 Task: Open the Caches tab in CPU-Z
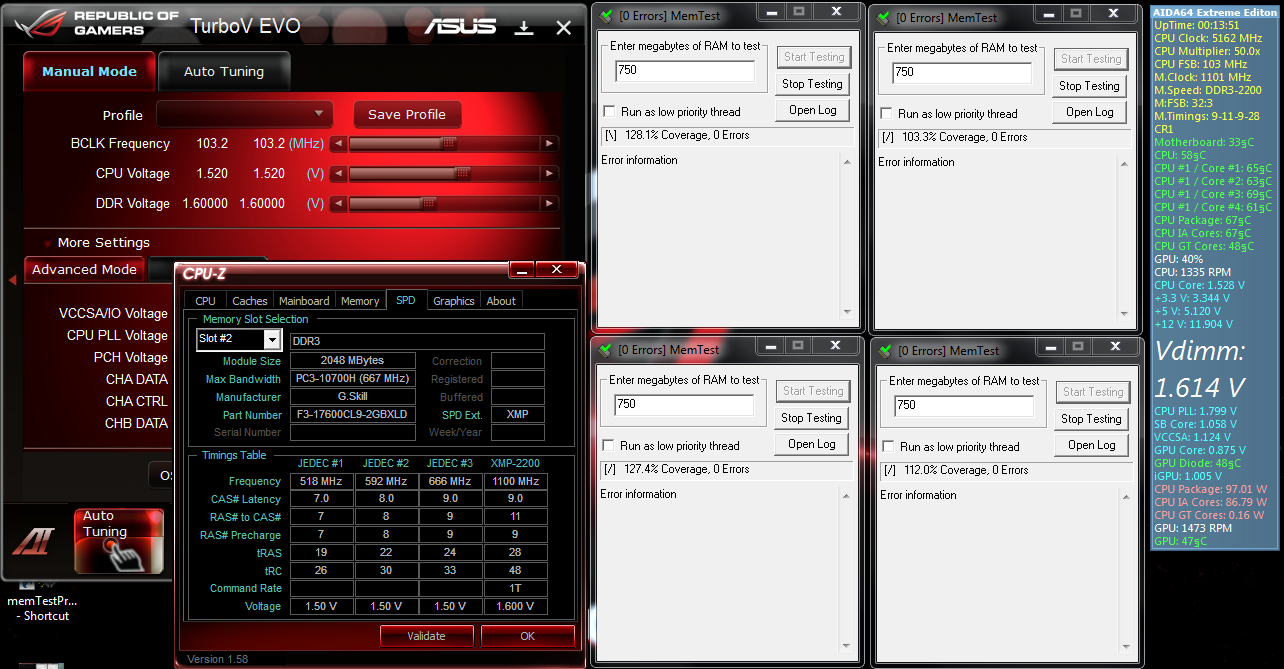[250, 301]
